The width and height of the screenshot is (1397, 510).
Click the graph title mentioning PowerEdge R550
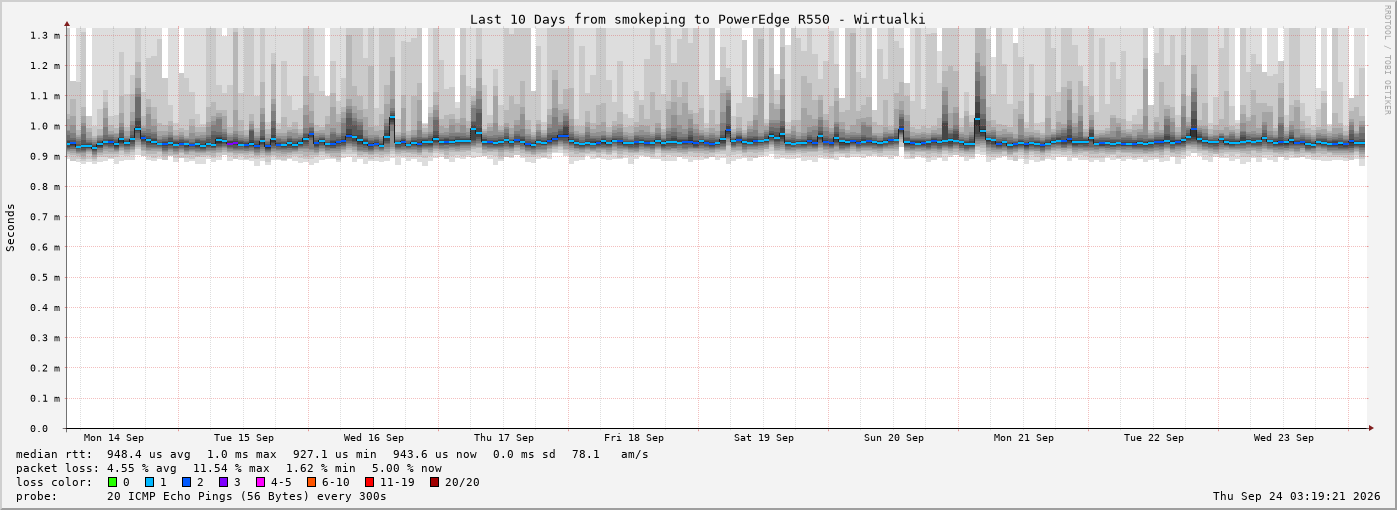698,19
